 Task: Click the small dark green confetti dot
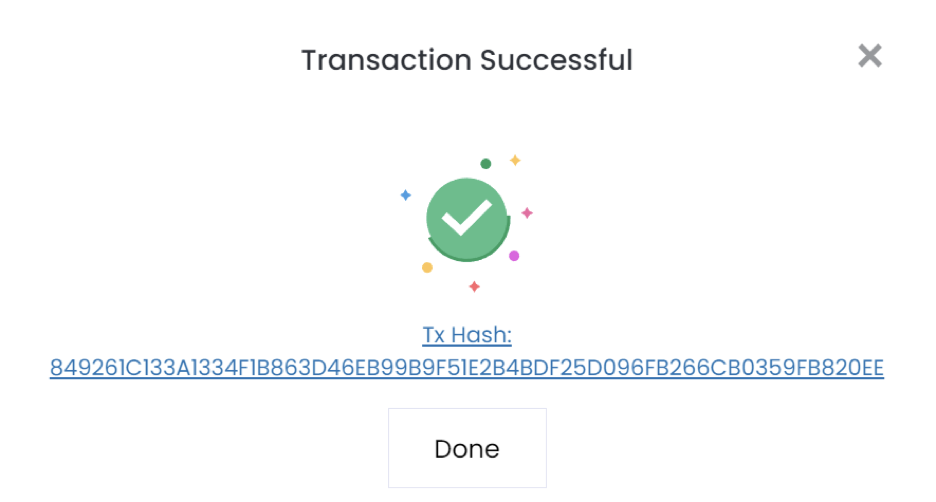(x=486, y=164)
